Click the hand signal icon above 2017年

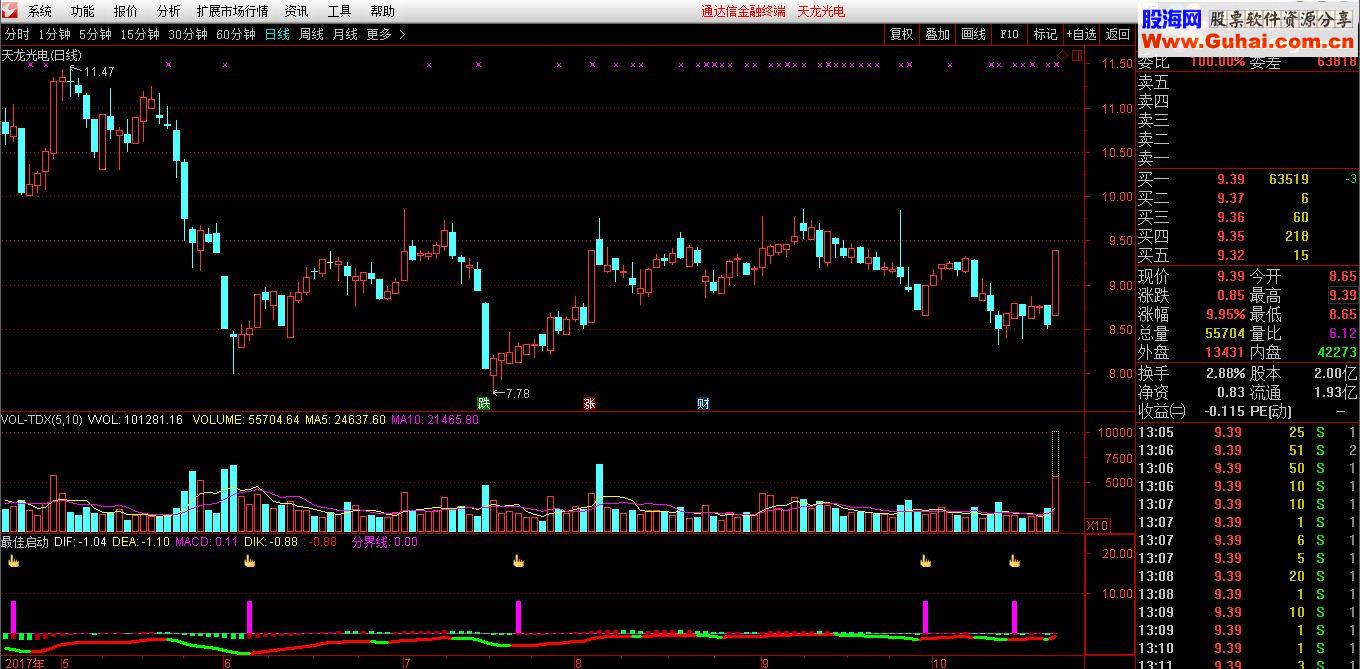click(x=13, y=561)
